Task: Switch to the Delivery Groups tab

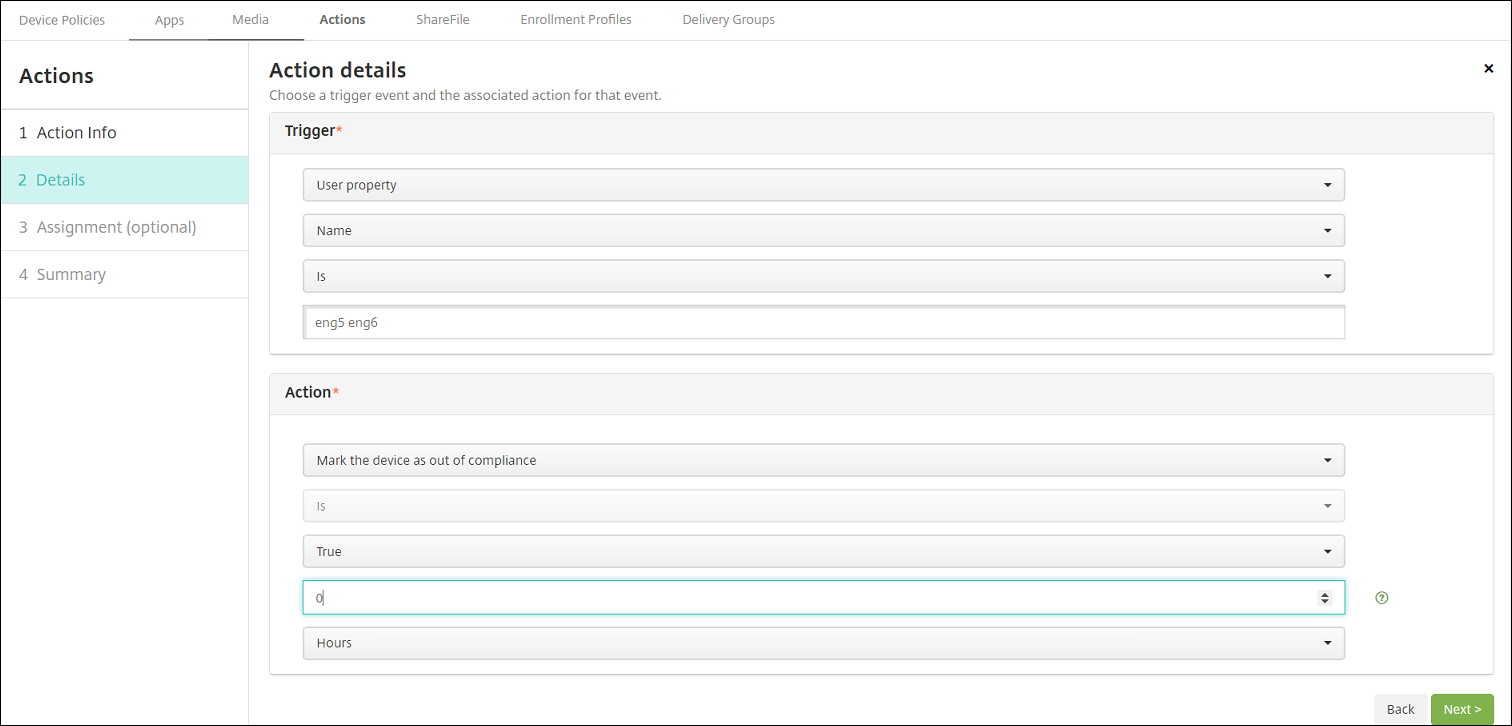Action: tap(728, 20)
